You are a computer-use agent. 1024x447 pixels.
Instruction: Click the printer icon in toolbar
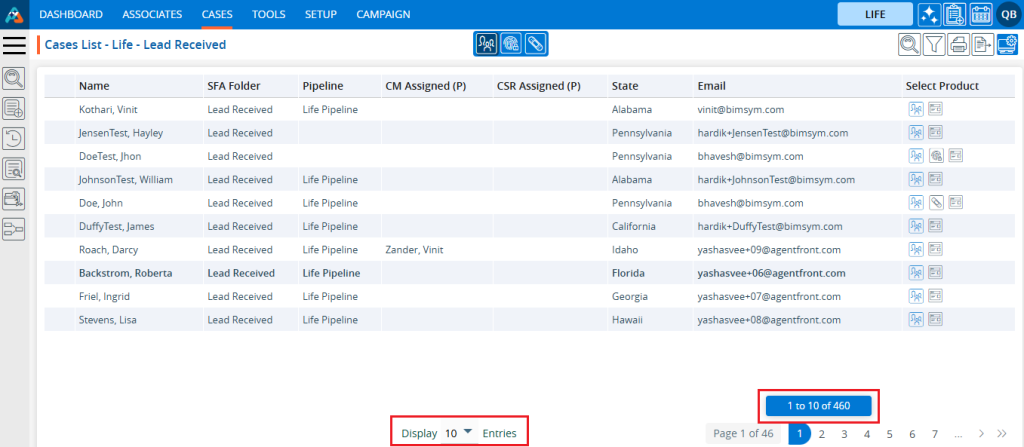point(958,44)
